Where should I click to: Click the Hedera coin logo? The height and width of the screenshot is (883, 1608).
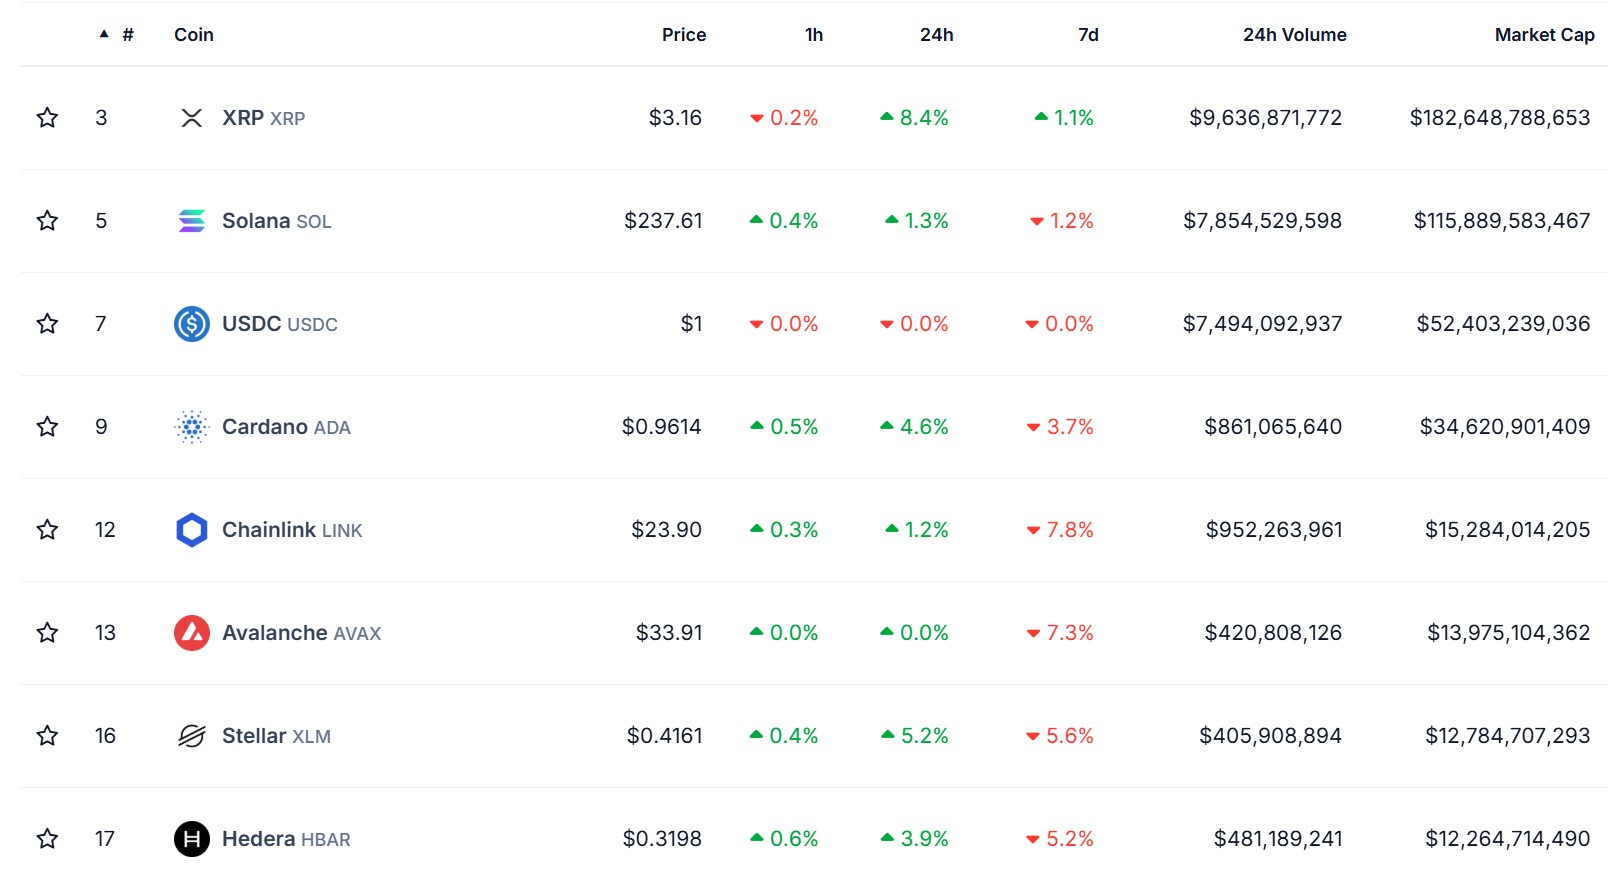click(193, 838)
